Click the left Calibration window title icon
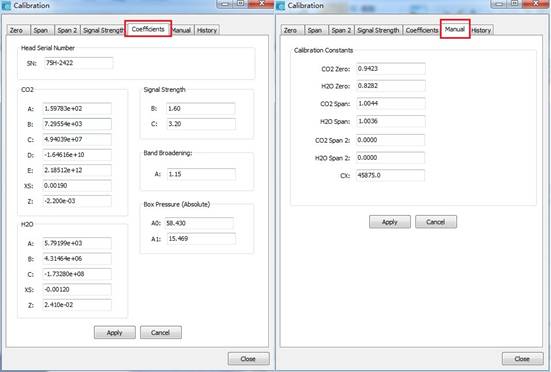Viewport: 551px width, 372px height. (x=6, y=6)
